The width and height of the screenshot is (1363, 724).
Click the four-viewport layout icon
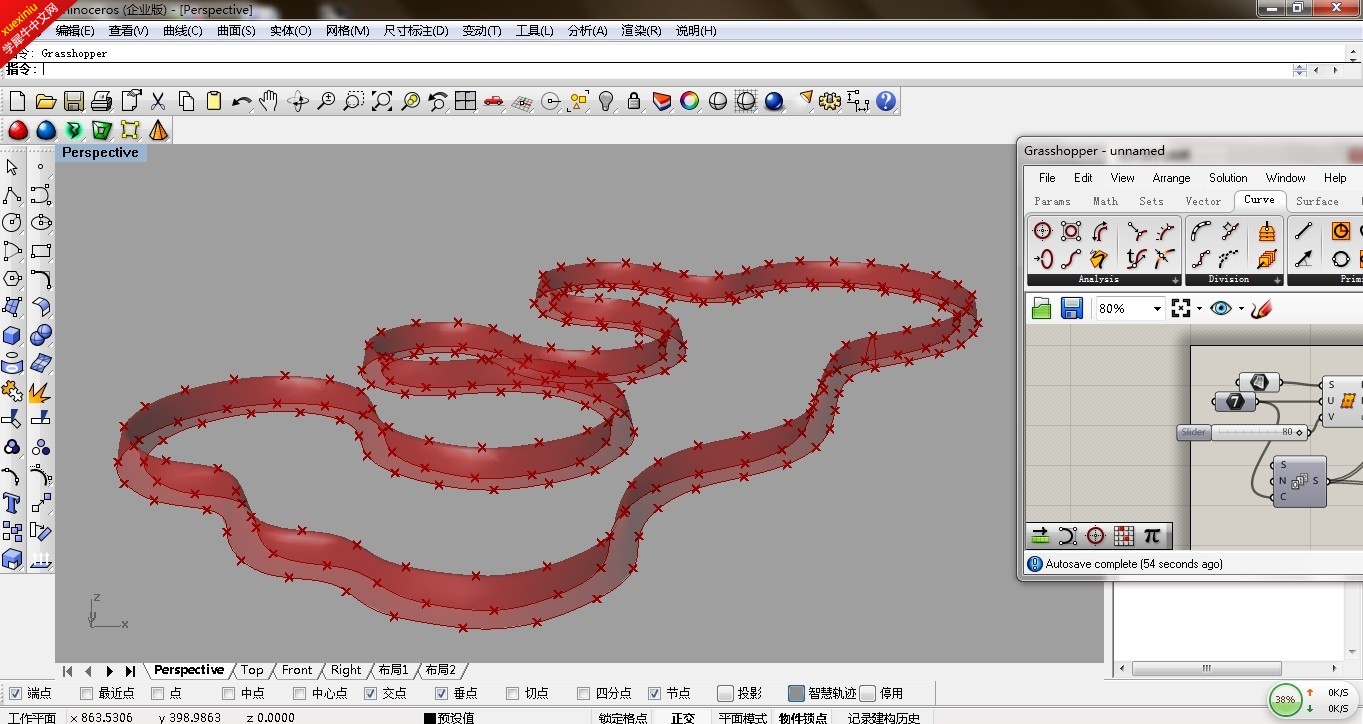(465, 101)
